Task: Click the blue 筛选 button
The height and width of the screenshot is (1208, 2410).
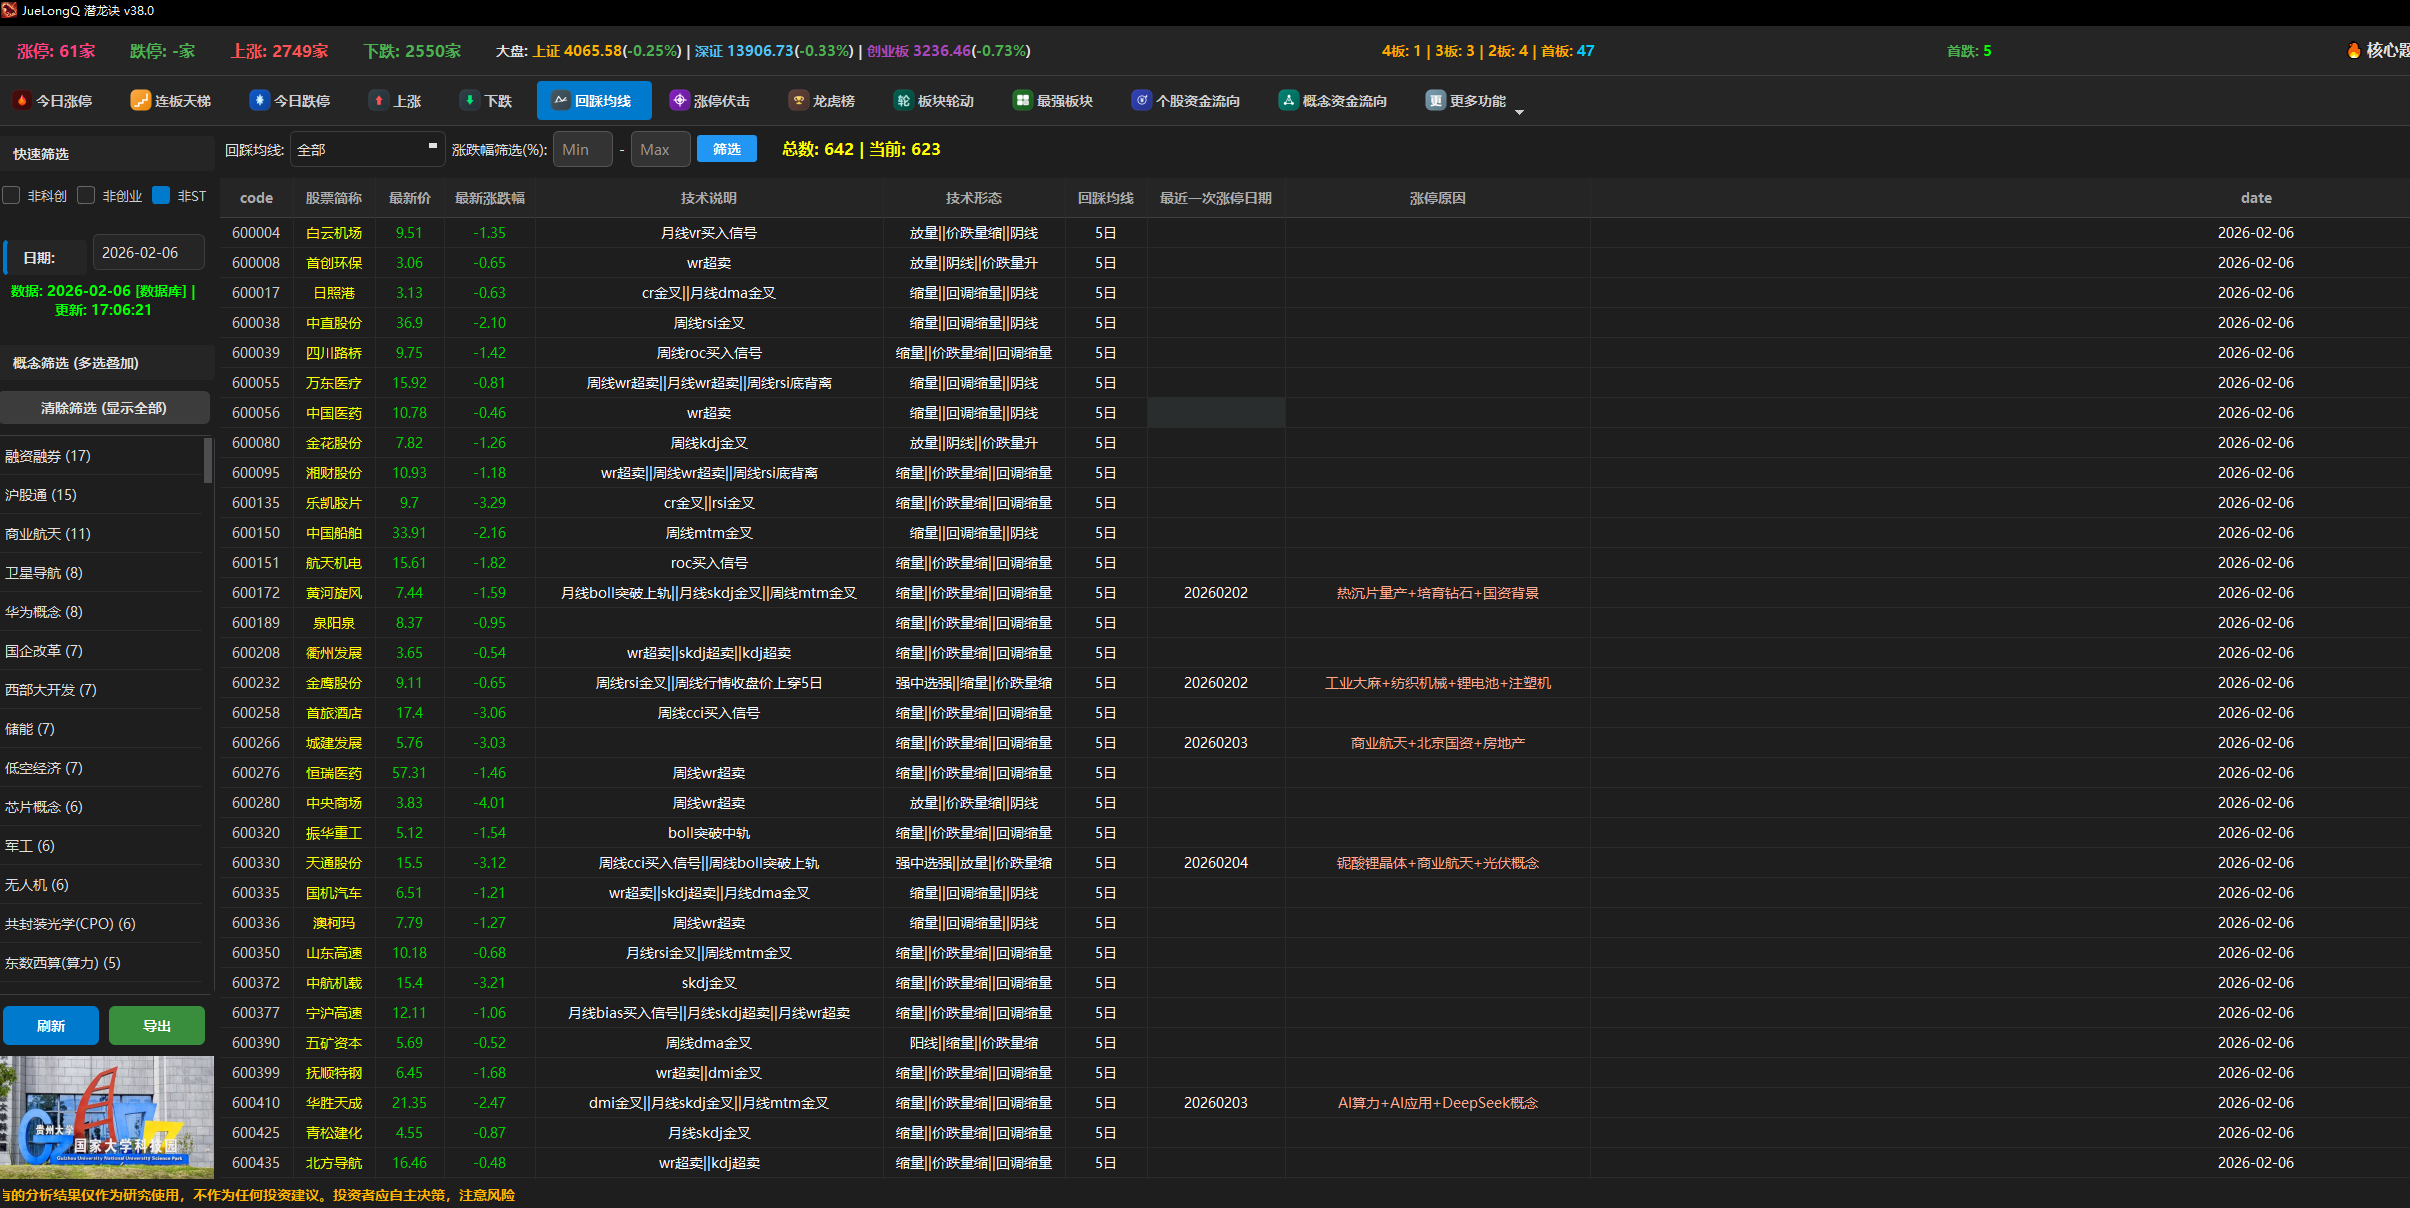Action: (726, 150)
